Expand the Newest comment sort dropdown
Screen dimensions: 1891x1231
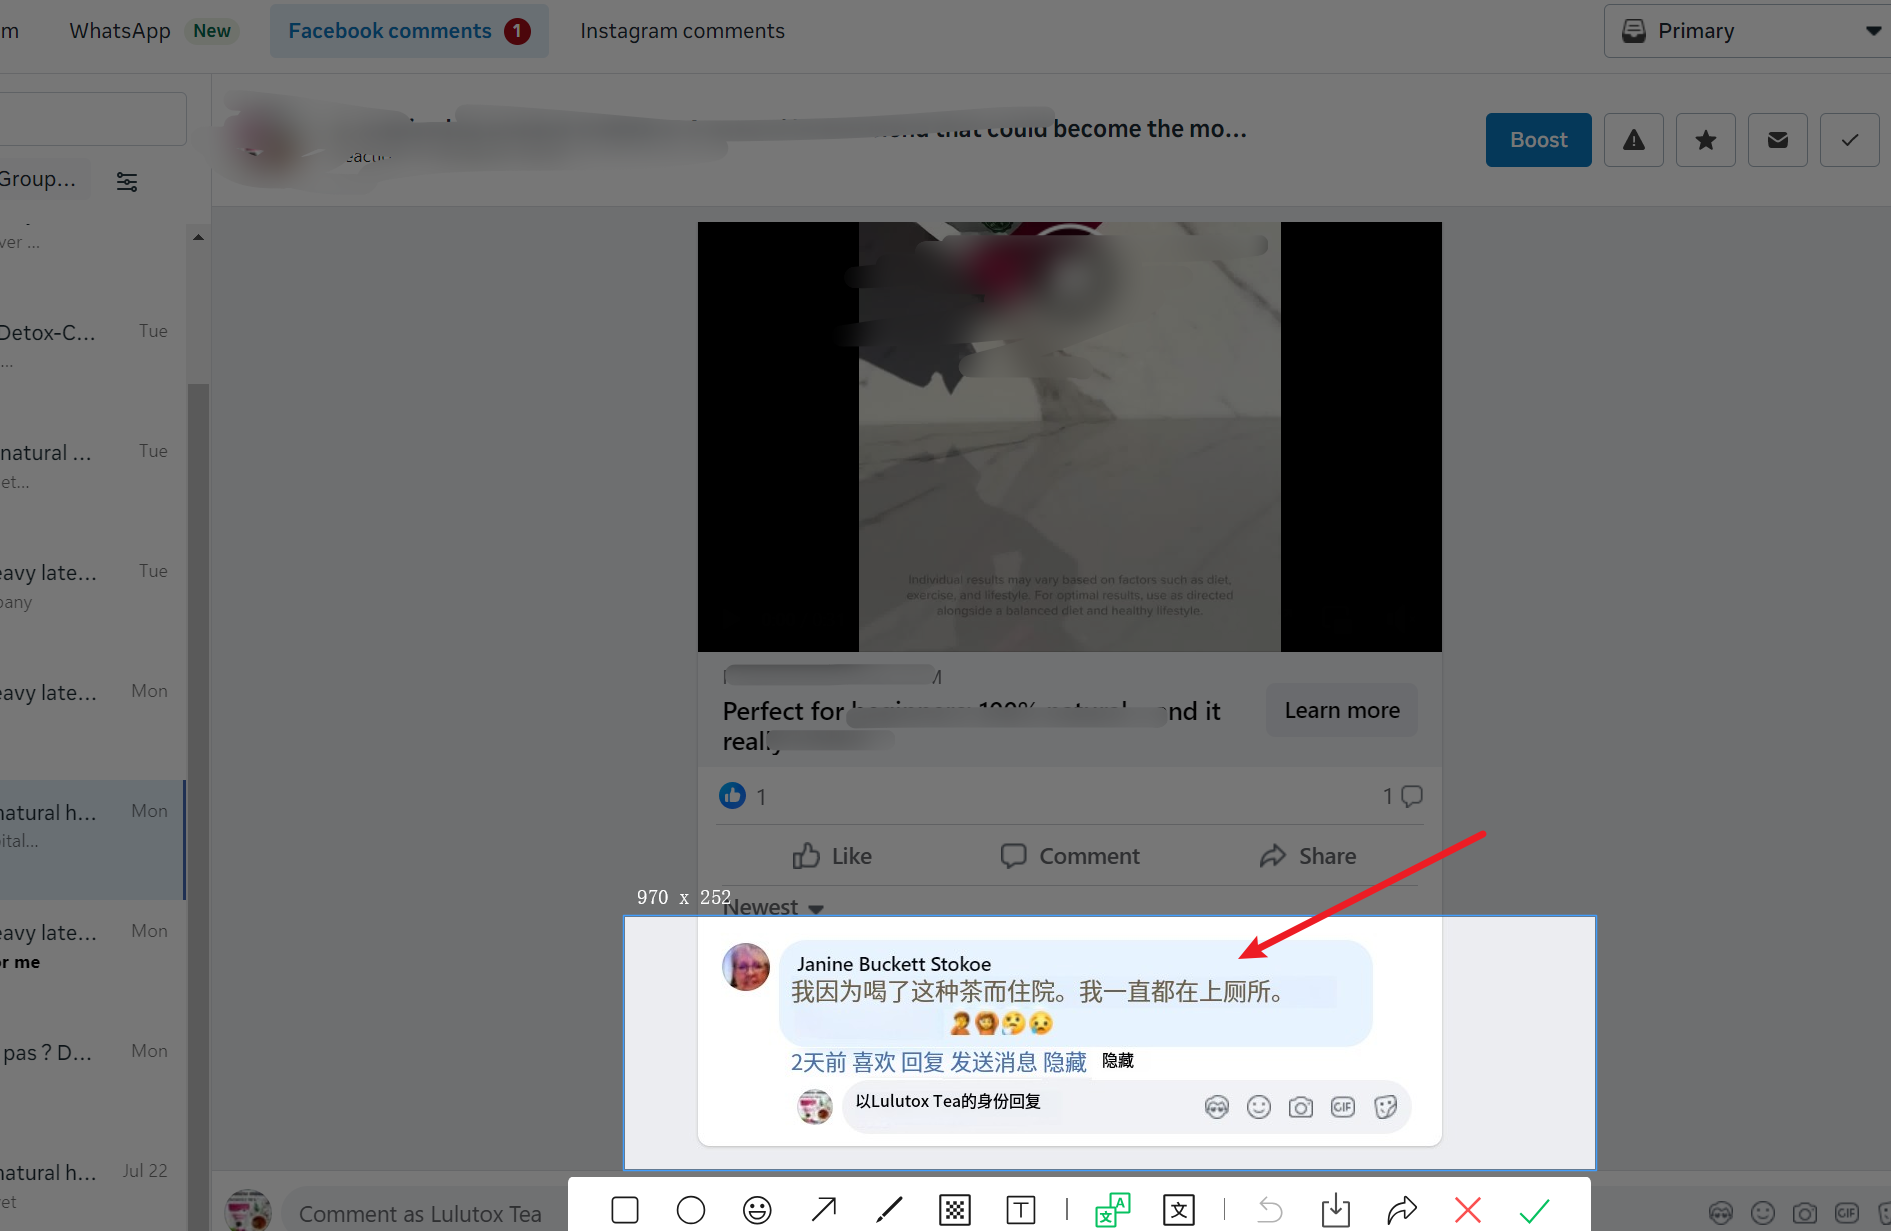click(774, 907)
